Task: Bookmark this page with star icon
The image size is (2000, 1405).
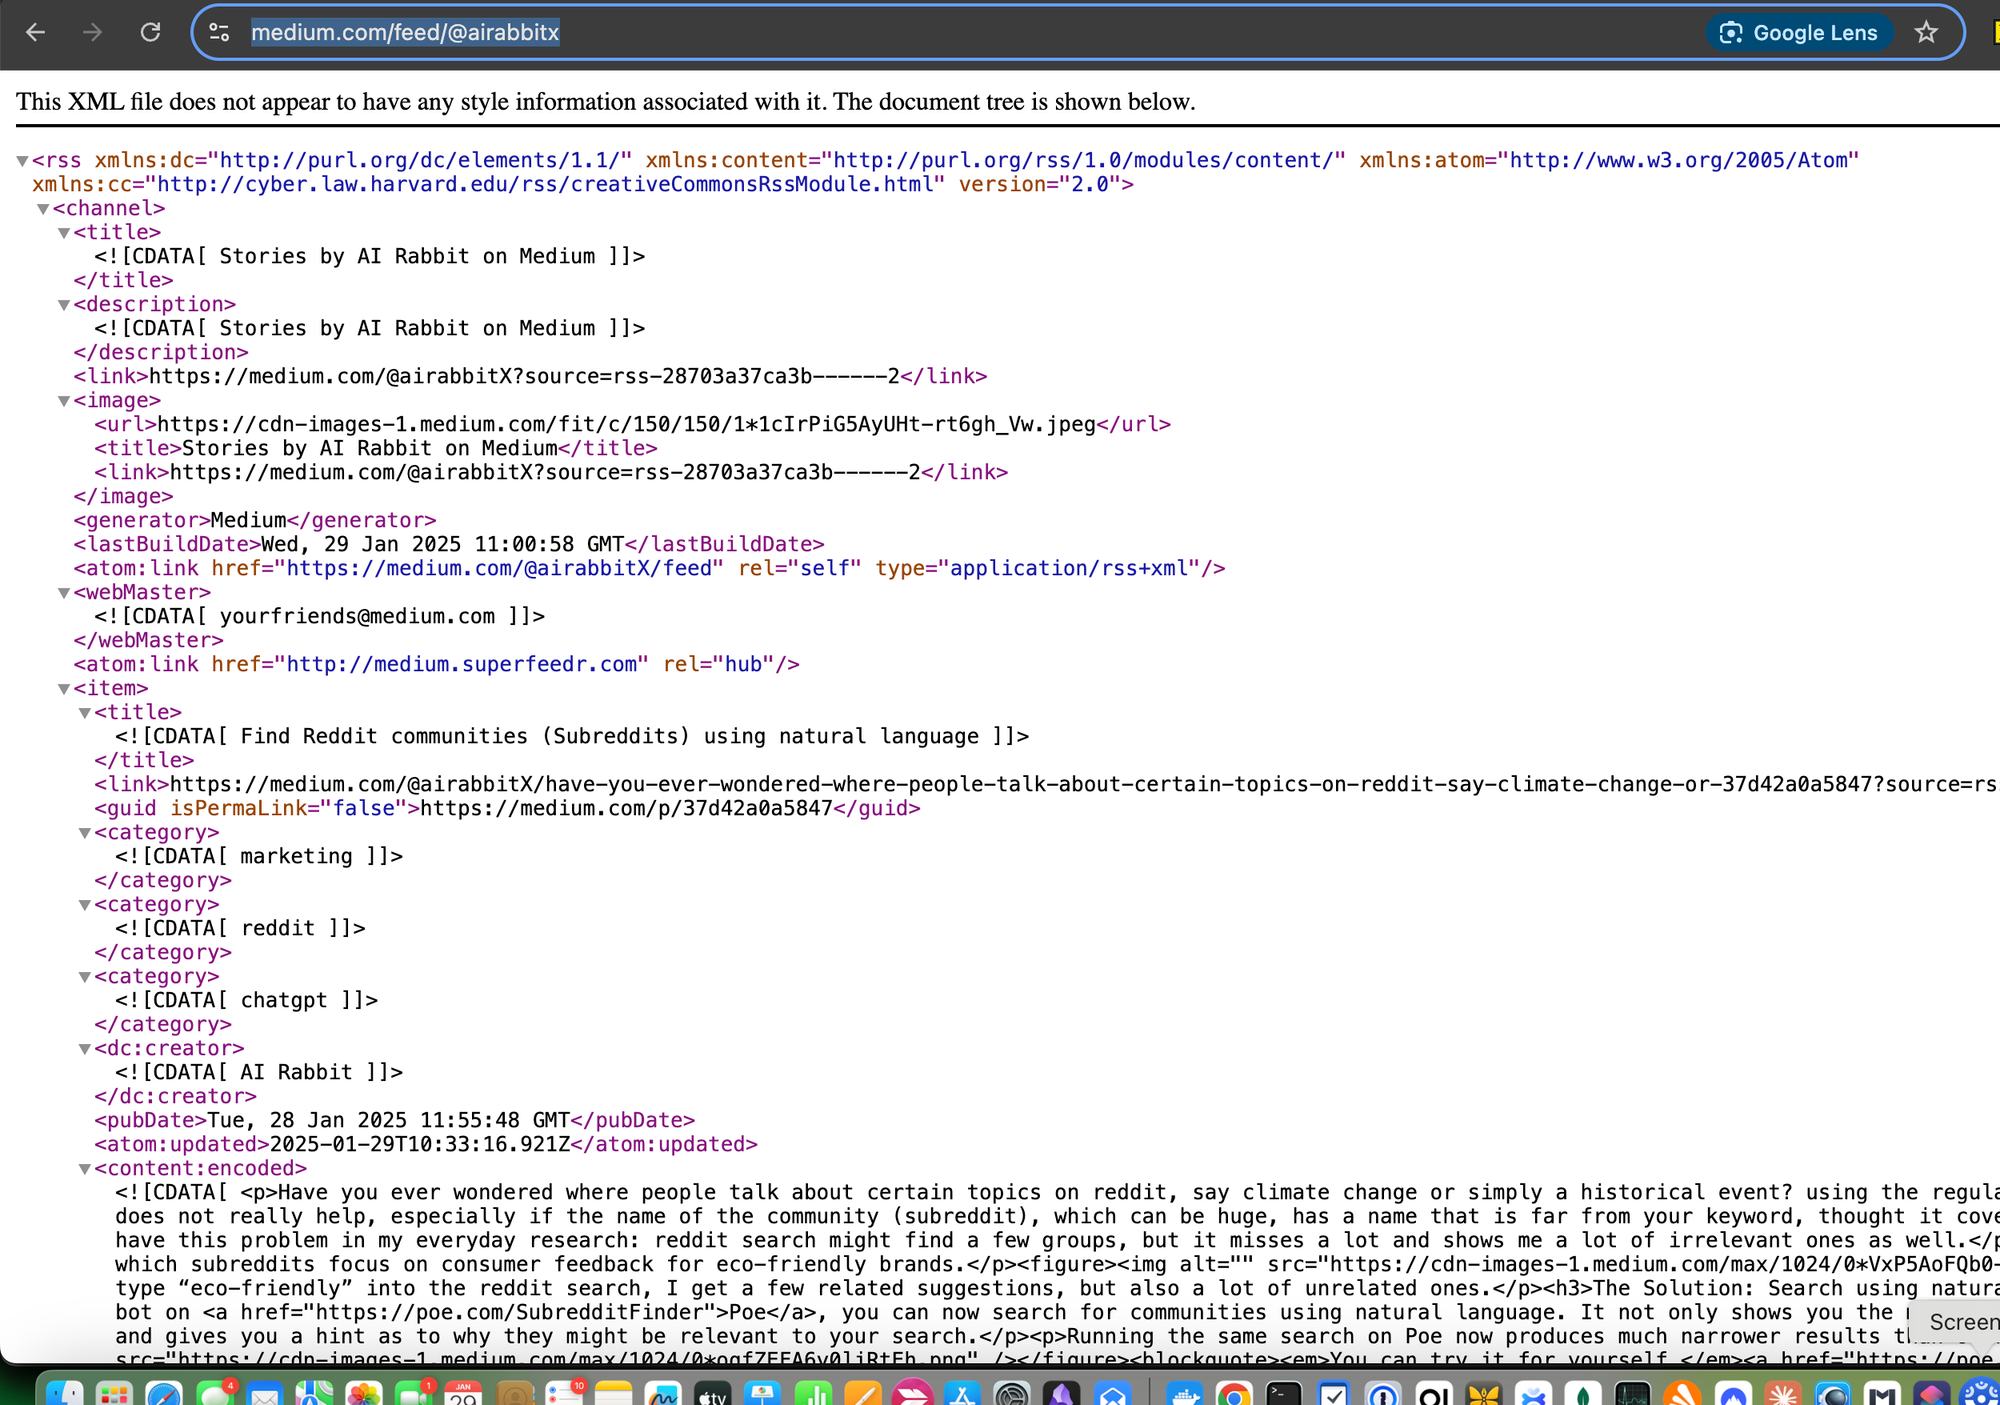Action: (1926, 33)
